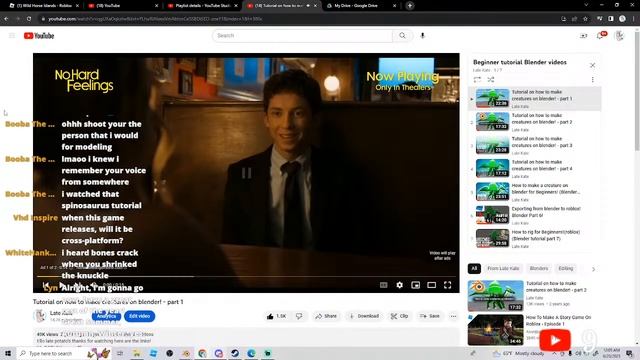Toggle the subtitles button in the player
The image size is (640, 360).
click(x=384, y=285)
